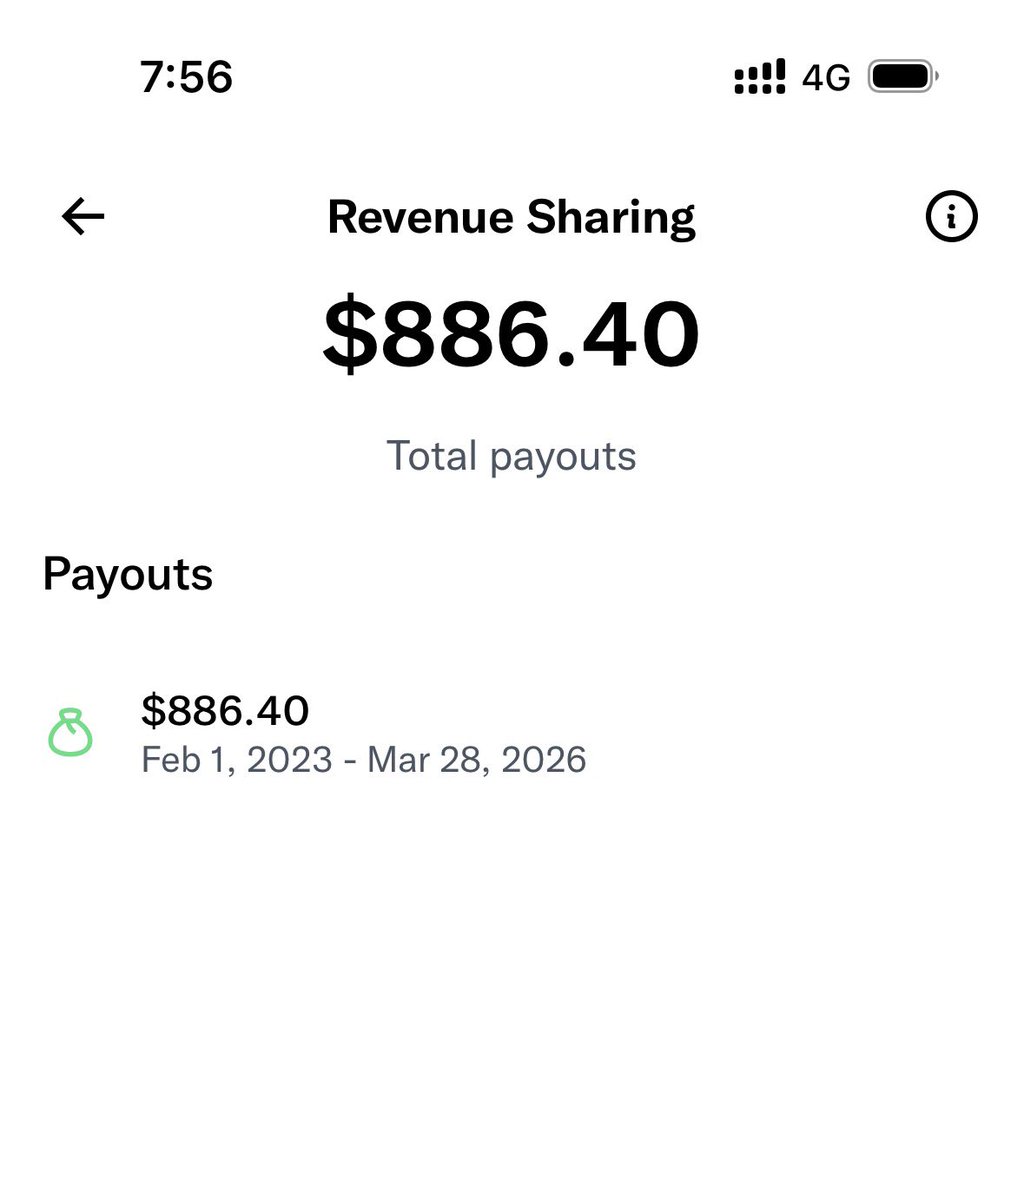This screenshot has height=1199, width=1024.
Task: Tap the 7:56 clock in status bar
Action: pyautogui.click(x=186, y=77)
